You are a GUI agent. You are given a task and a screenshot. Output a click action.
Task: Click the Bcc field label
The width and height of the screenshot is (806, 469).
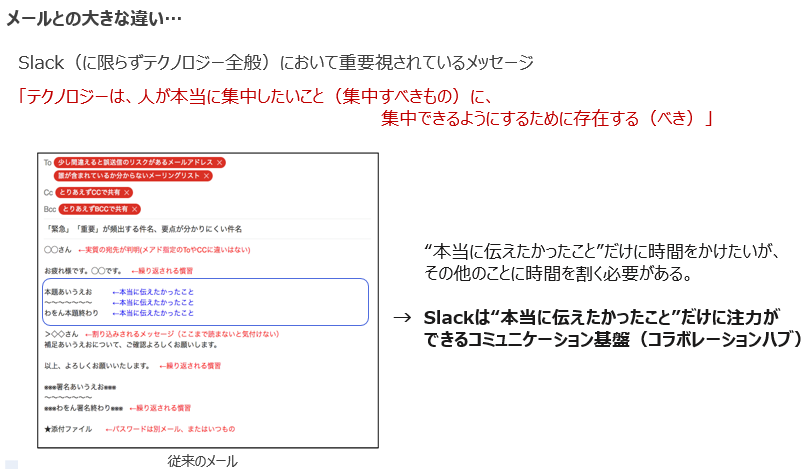50,209
